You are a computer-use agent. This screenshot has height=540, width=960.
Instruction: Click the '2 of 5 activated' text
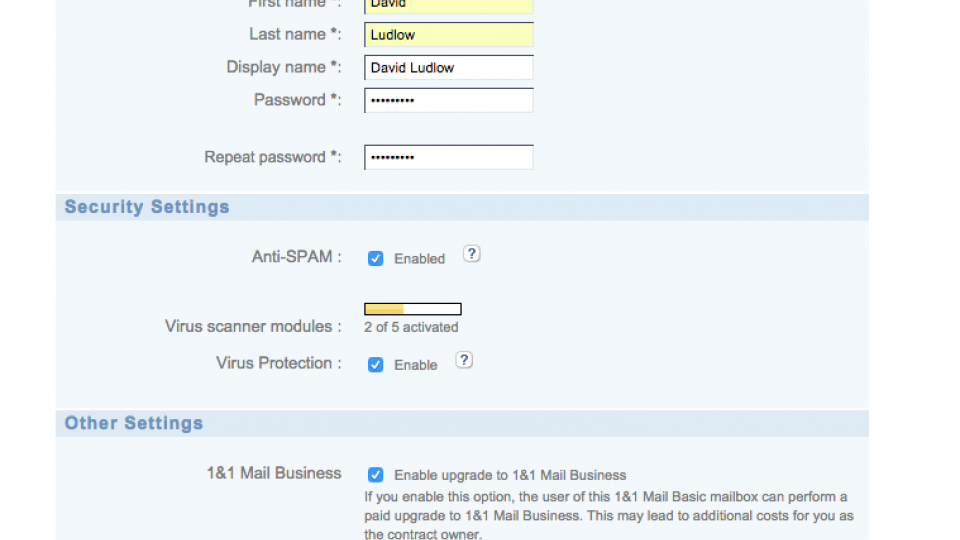click(x=411, y=327)
